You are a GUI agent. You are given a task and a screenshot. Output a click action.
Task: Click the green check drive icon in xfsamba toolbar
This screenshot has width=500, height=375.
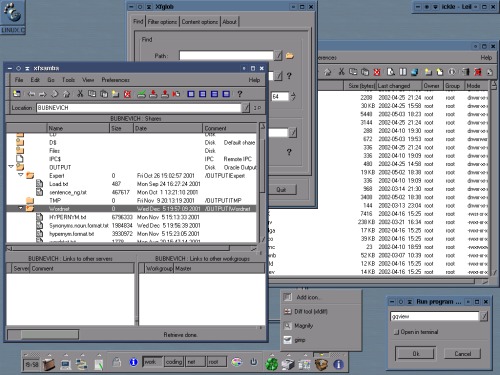tap(141, 94)
